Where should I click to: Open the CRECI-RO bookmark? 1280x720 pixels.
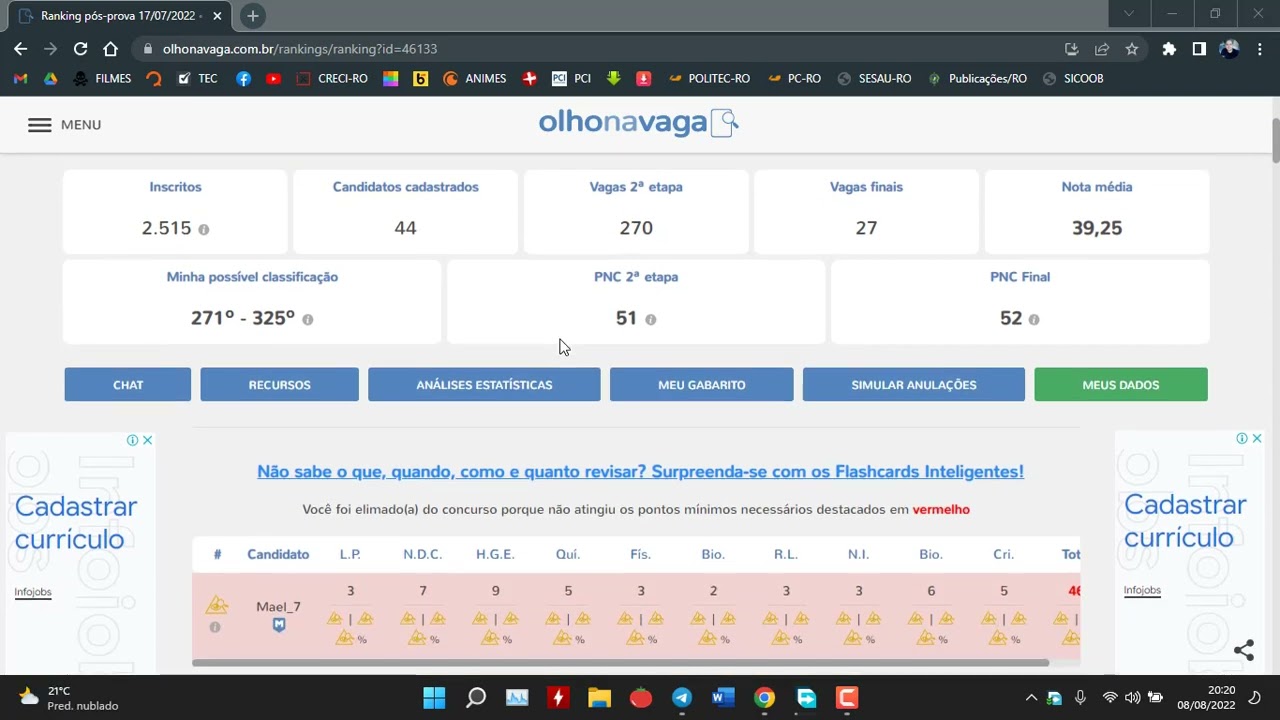(x=332, y=78)
